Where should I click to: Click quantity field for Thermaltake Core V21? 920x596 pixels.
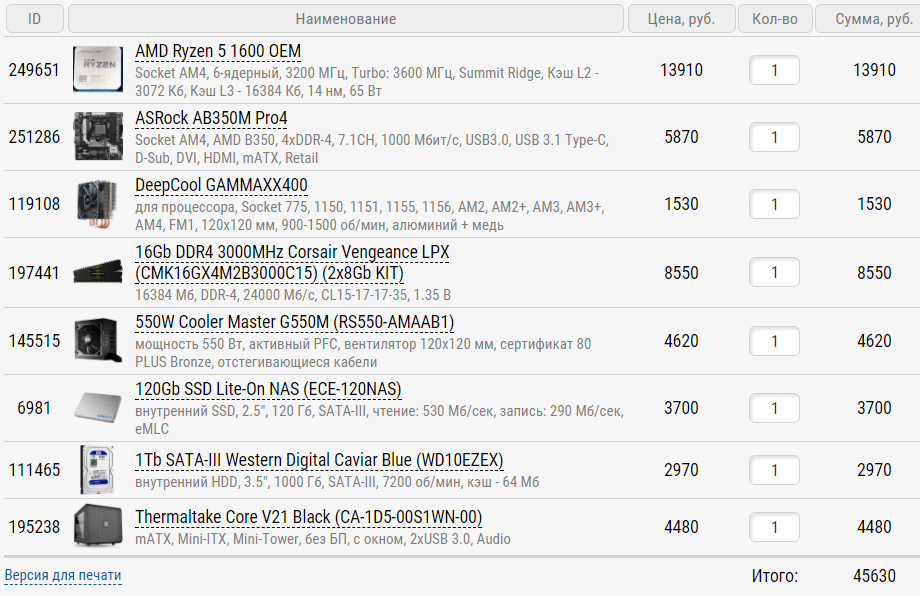774,527
